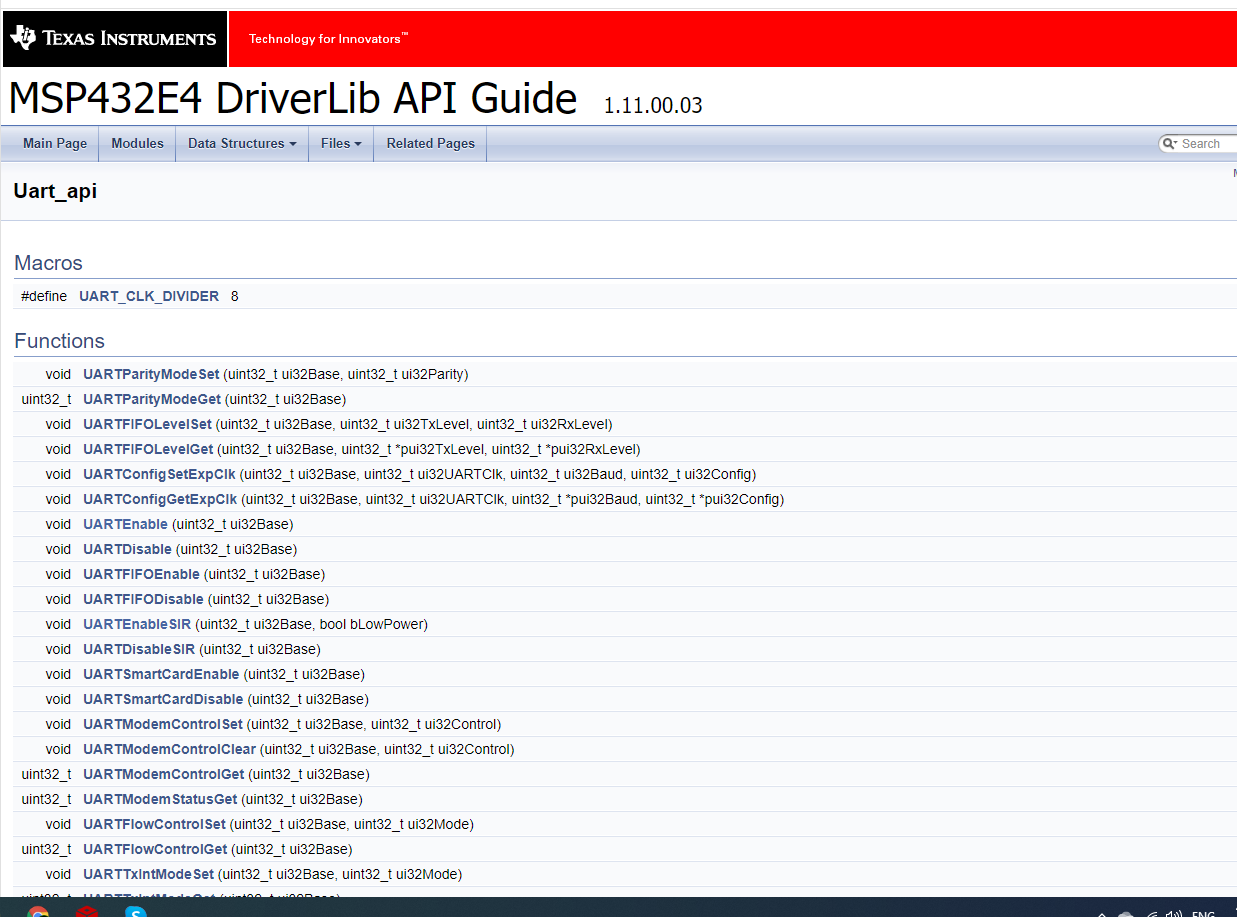Viewport: 1237px width, 917px height.
Task: Follow the UARTSmartCardDisable link
Action: pyautogui.click(x=163, y=700)
